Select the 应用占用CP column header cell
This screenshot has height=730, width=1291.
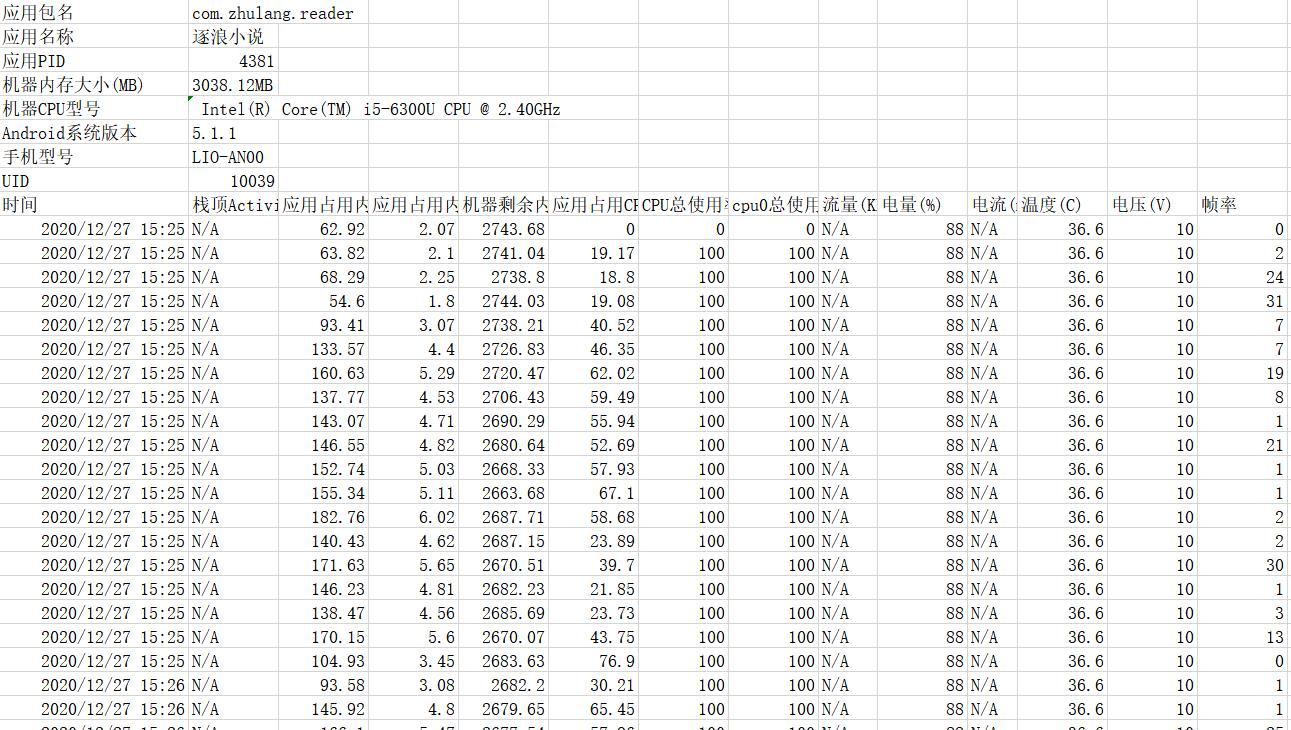point(594,205)
